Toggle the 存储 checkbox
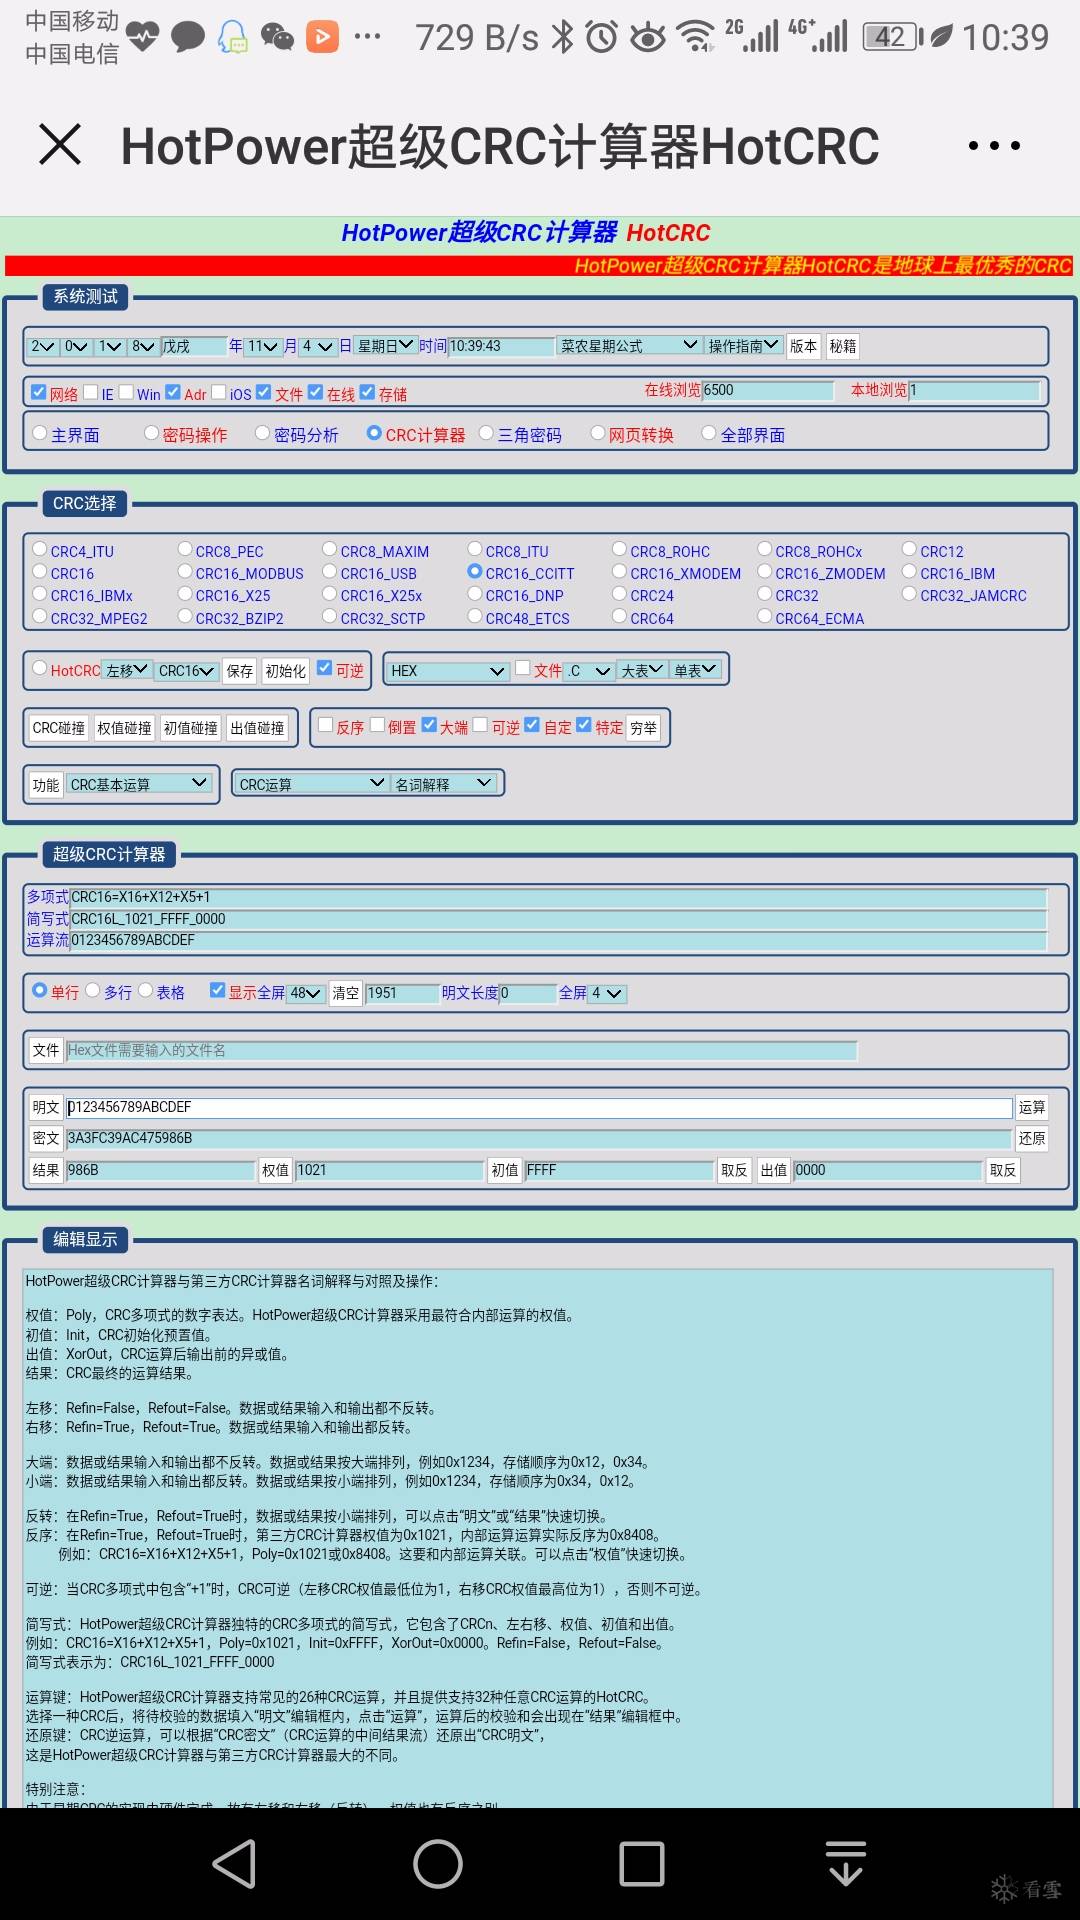This screenshot has height=1920, width=1080. (367, 392)
